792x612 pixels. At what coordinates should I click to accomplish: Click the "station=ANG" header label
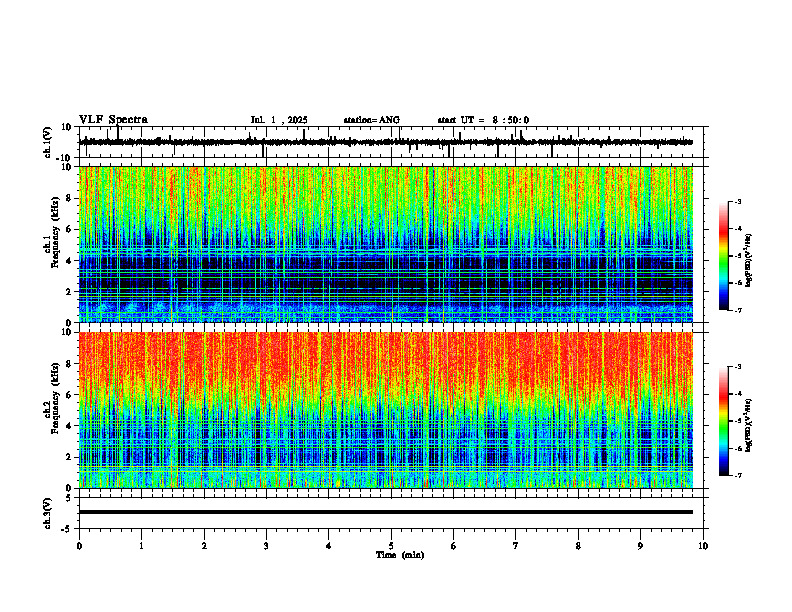[x=372, y=120]
